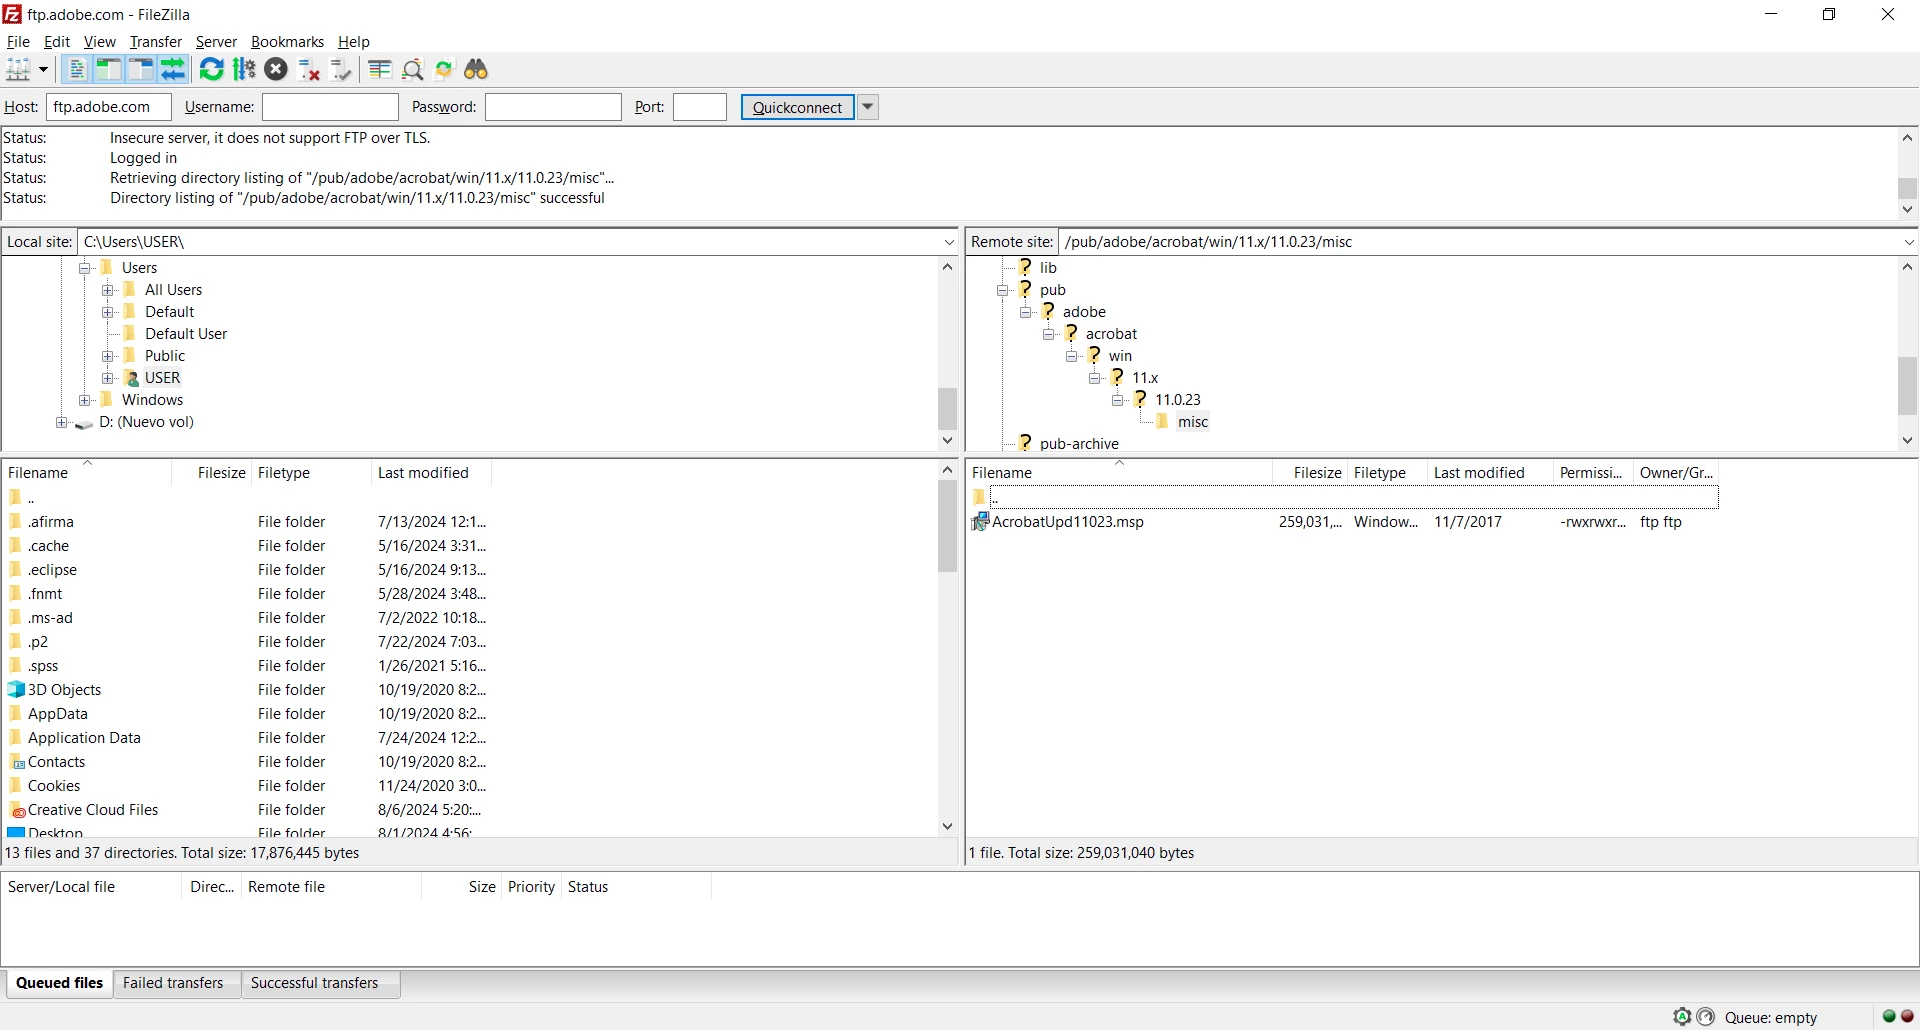Open the Edit menu

pos(57,42)
